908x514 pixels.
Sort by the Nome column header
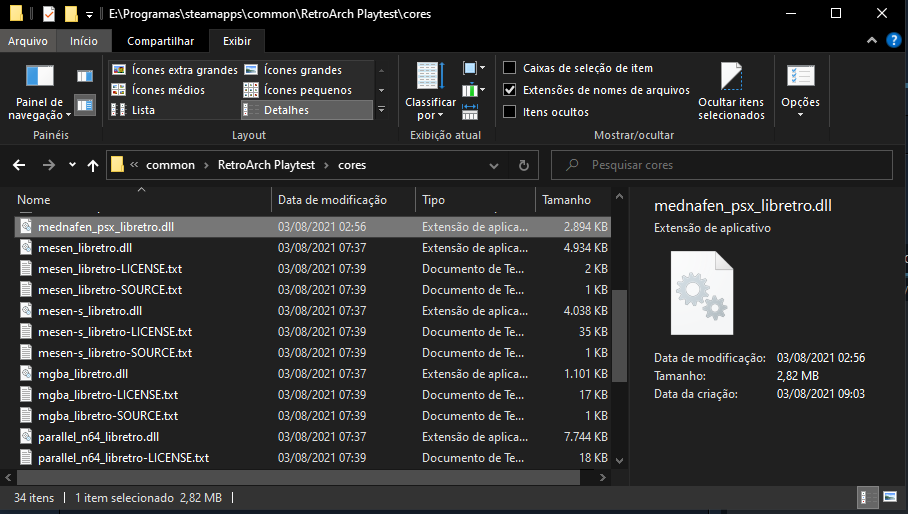pos(141,200)
